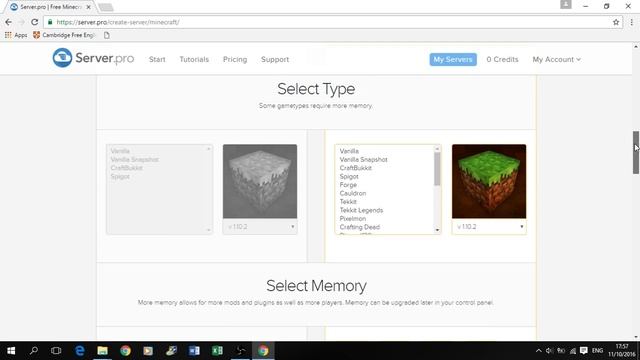Open the Apps bookmarks shortcut
The width and height of the screenshot is (640, 360).
click(x=16, y=35)
